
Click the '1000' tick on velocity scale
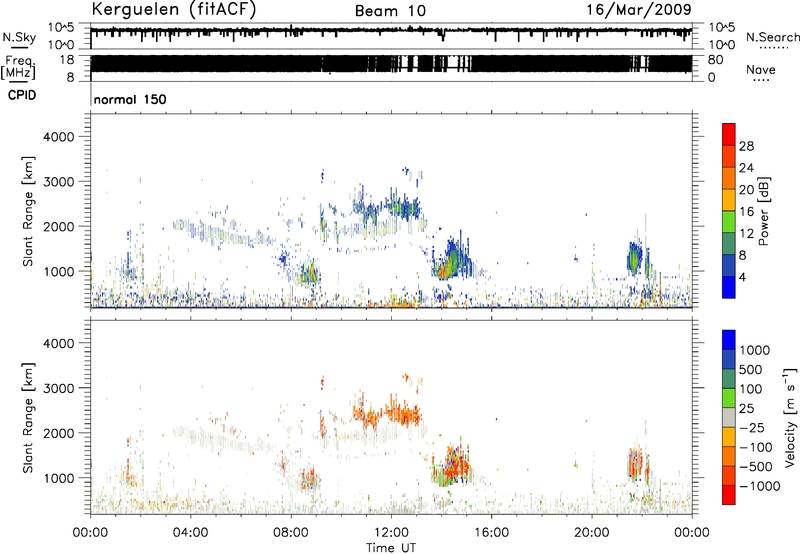pyautogui.click(x=754, y=350)
